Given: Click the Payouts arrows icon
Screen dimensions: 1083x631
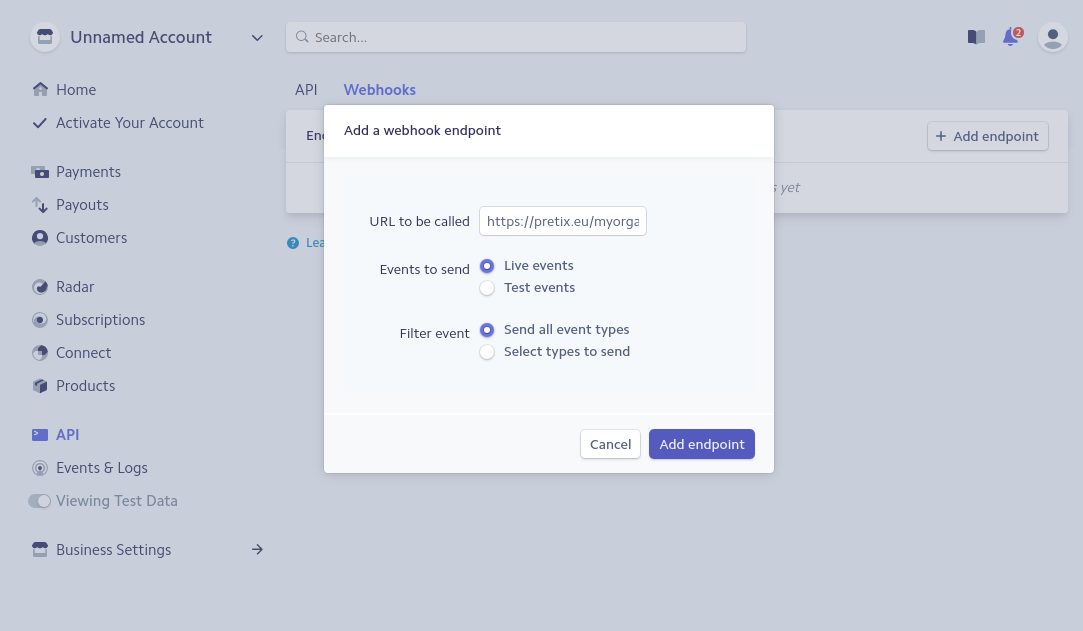Looking at the screenshot, I should pos(40,205).
